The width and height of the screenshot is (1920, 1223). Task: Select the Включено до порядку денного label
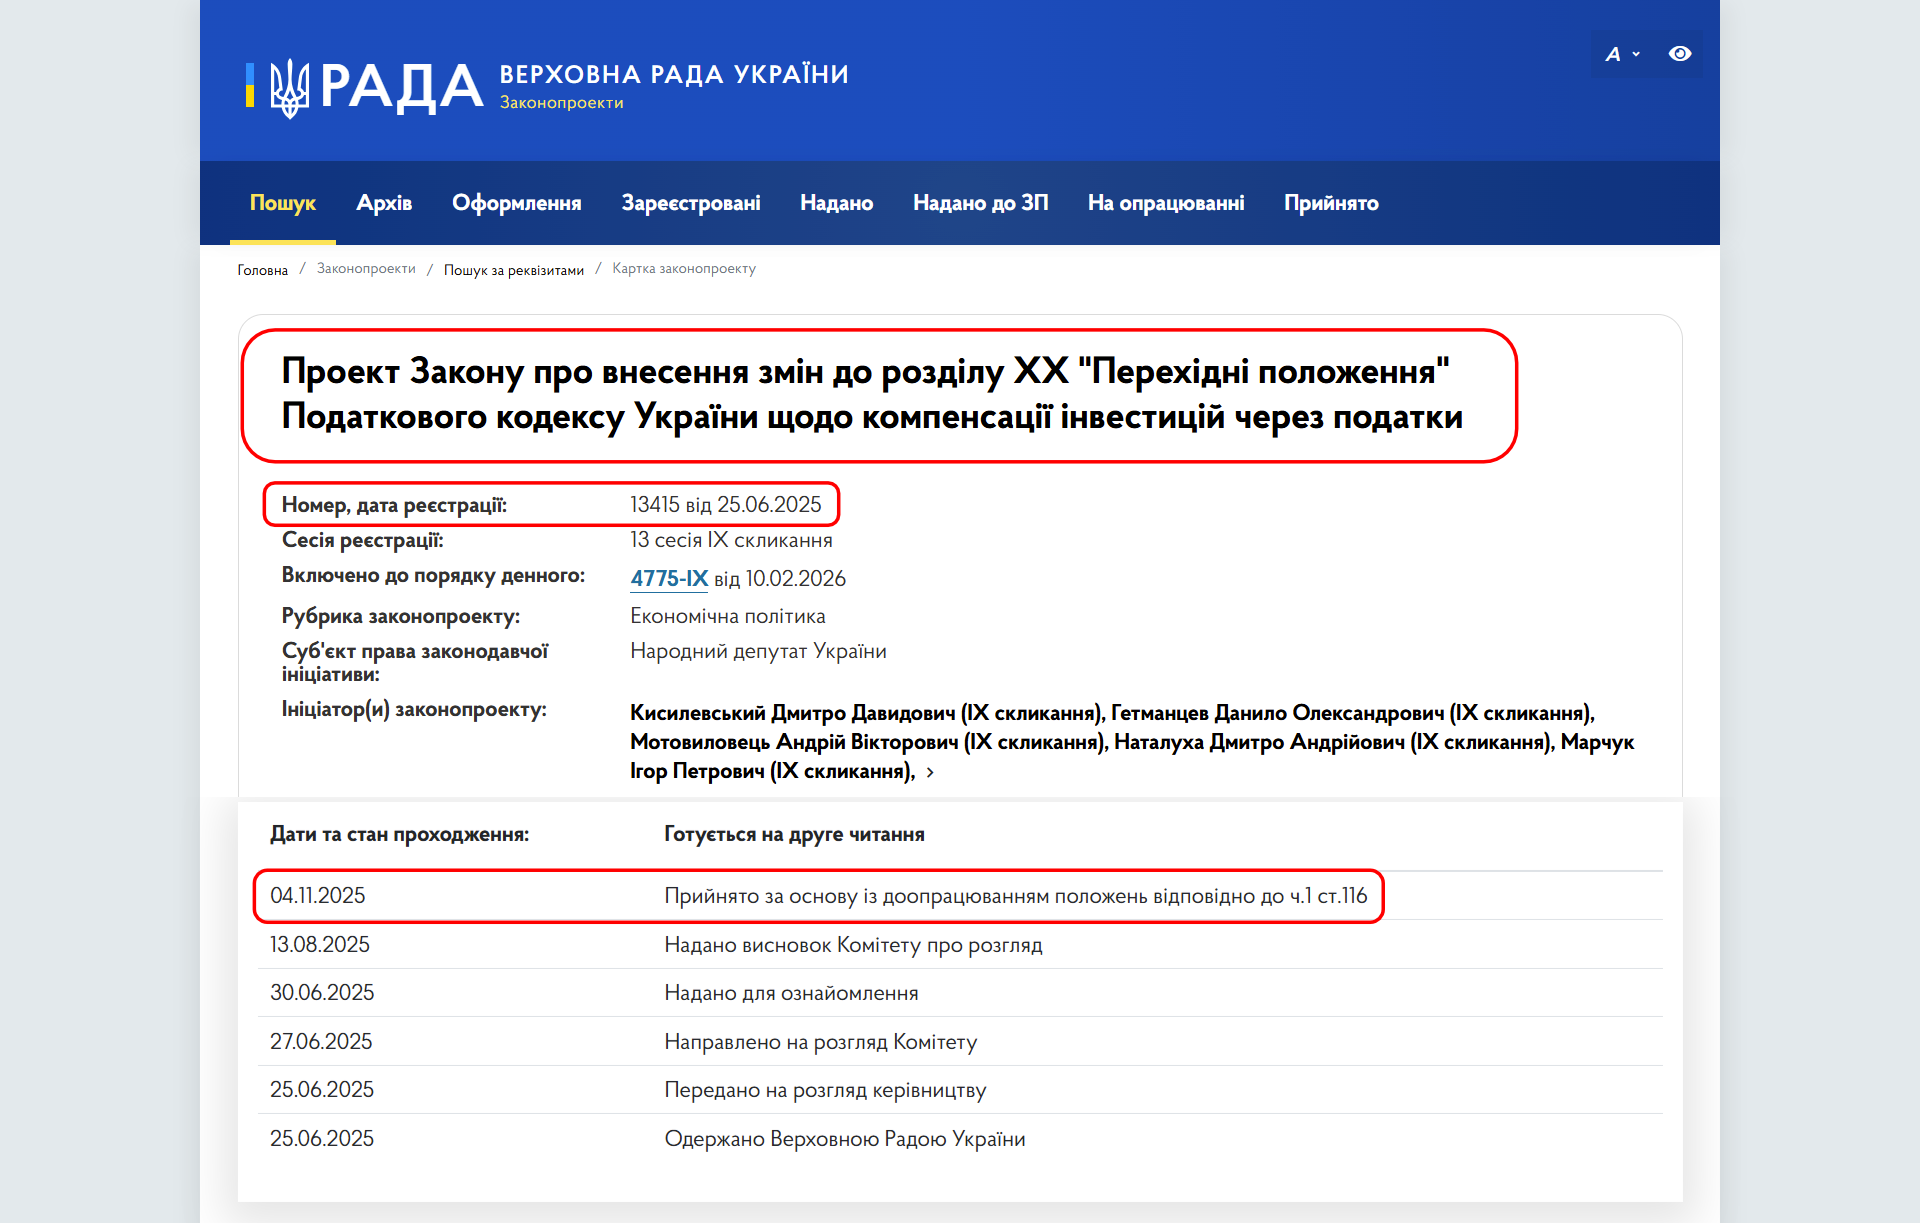[433, 575]
